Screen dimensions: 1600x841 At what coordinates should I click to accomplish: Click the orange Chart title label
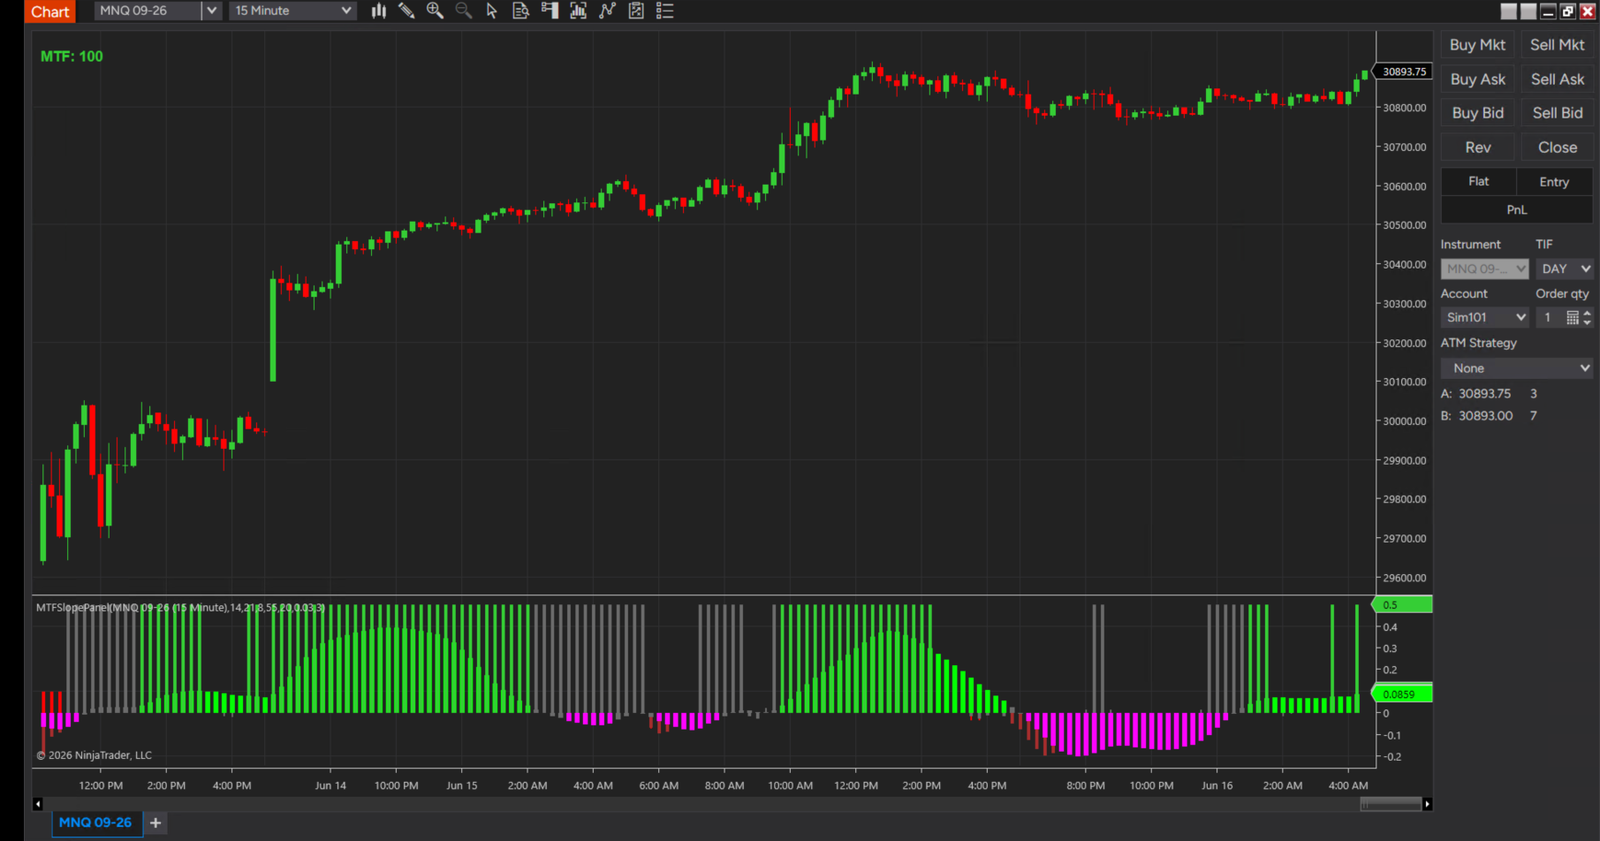point(50,12)
